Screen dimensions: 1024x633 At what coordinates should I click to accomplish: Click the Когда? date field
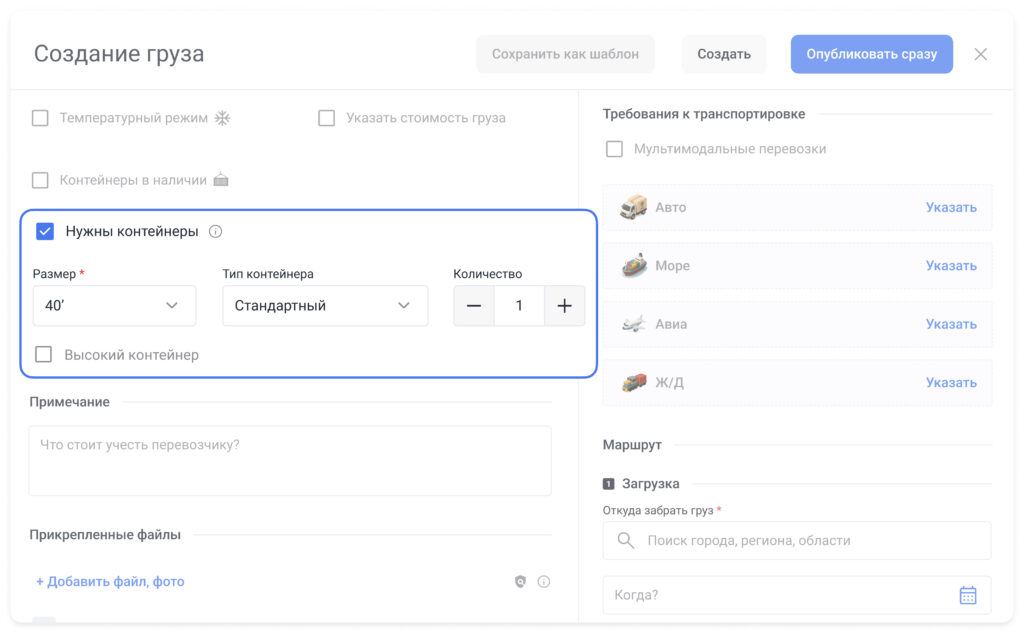(797, 595)
